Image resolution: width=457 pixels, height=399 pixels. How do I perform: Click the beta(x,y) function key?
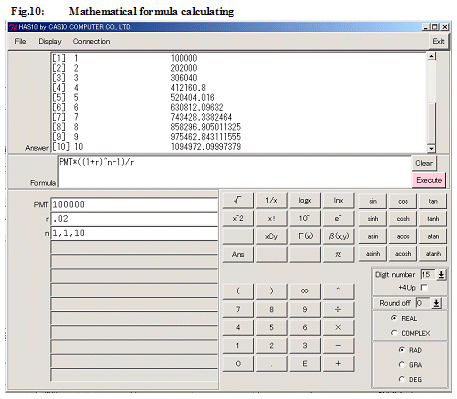tap(338, 236)
